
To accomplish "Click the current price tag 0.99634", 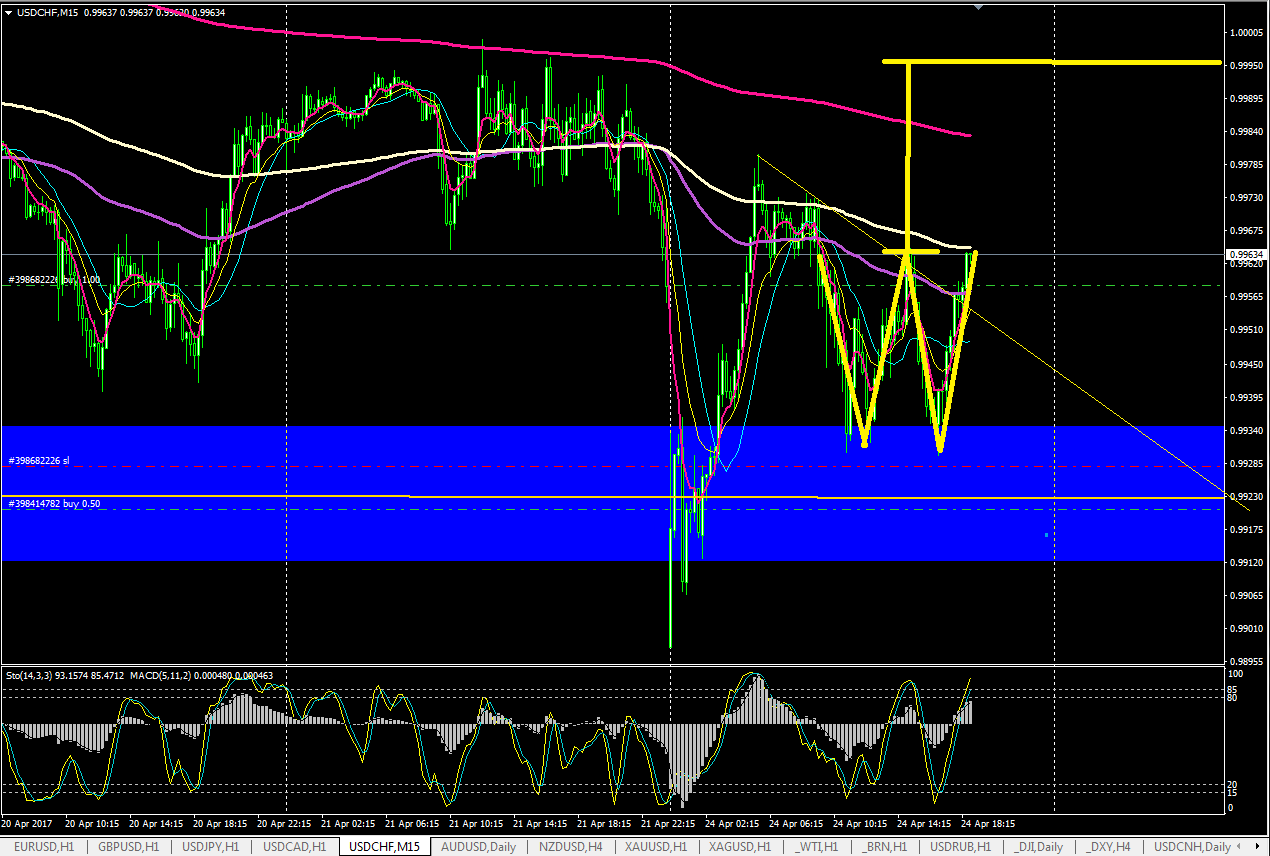I will point(1247,254).
